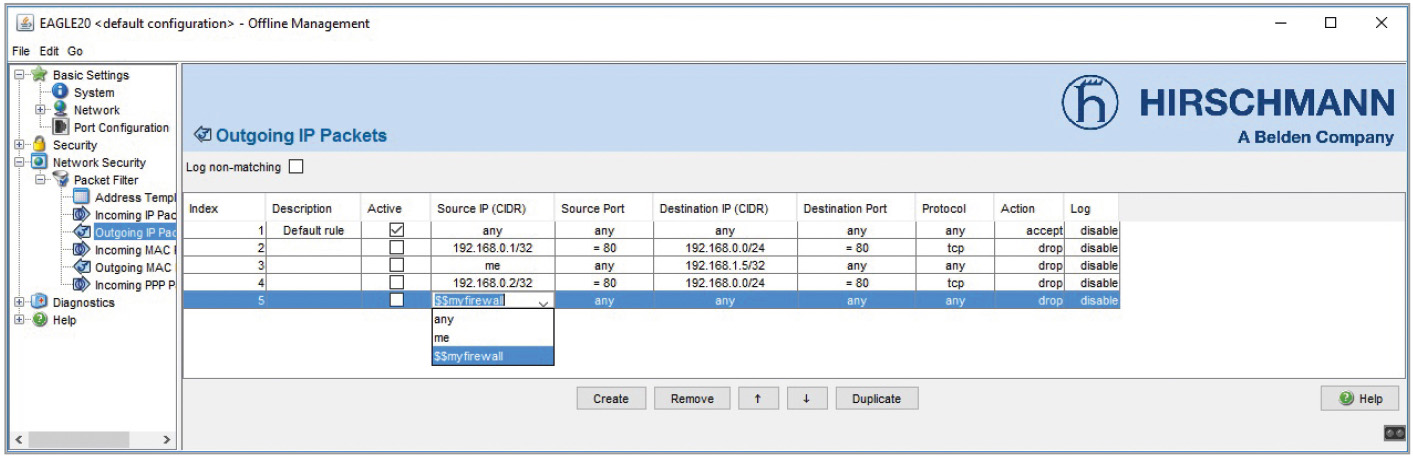Viewport: 1413px width, 458px height.
Task: Choose 'me' from Source IP dropdown list
Action: [x=441, y=338]
